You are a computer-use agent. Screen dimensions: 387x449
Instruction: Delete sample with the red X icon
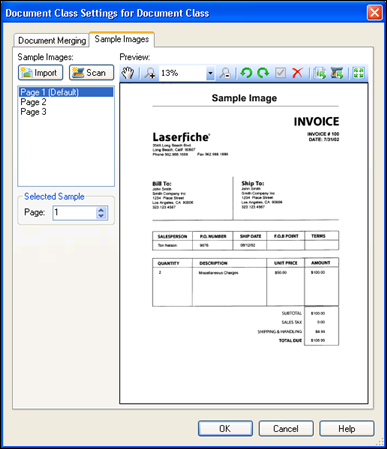(x=297, y=73)
